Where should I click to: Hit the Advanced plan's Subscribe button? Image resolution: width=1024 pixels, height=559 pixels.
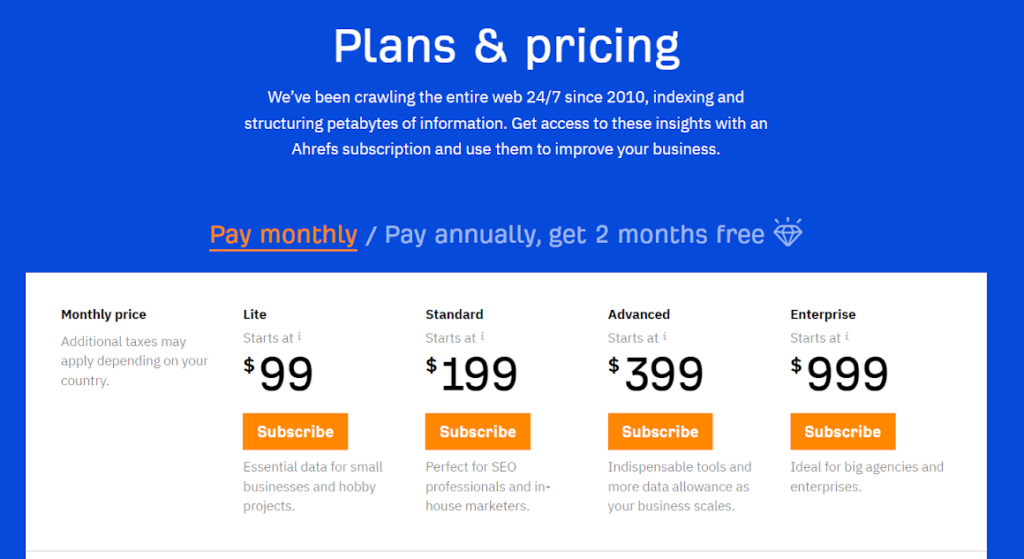click(660, 432)
